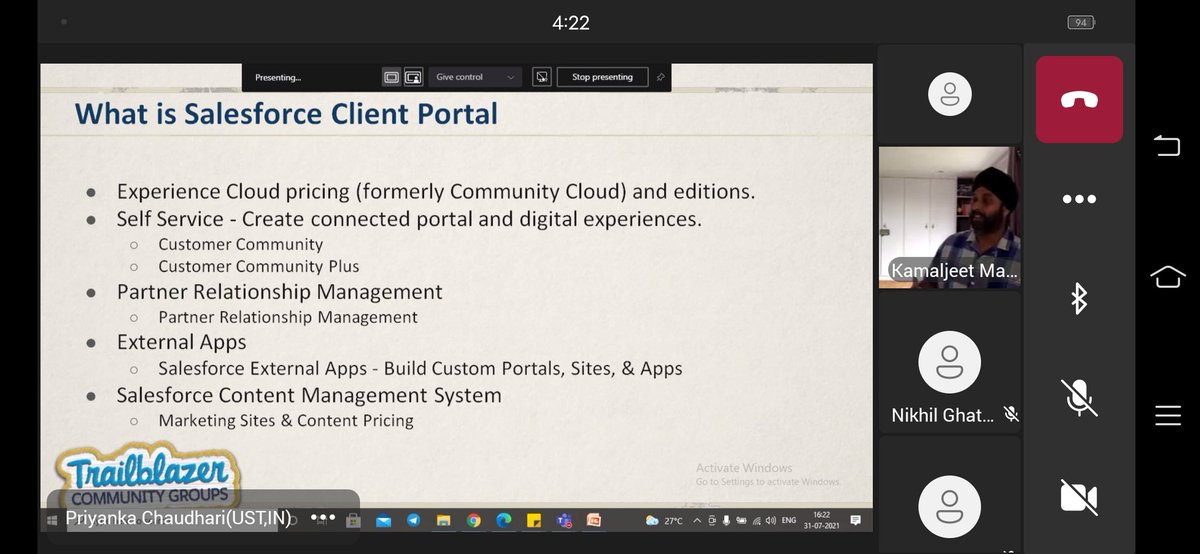Open File Explorer in shared taskbar
The width and height of the screenshot is (1200, 554).
pyautogui.click(x=443, y=520)
